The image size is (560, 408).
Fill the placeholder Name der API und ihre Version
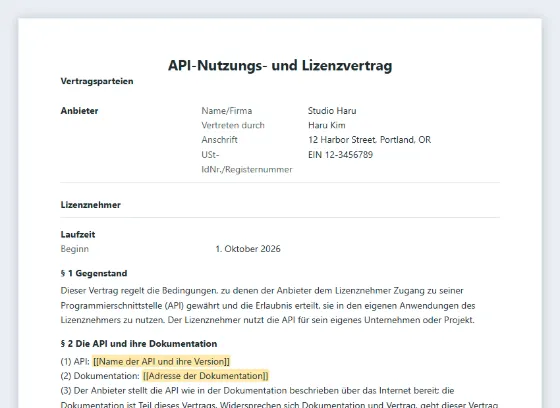(x=161, y=362)
